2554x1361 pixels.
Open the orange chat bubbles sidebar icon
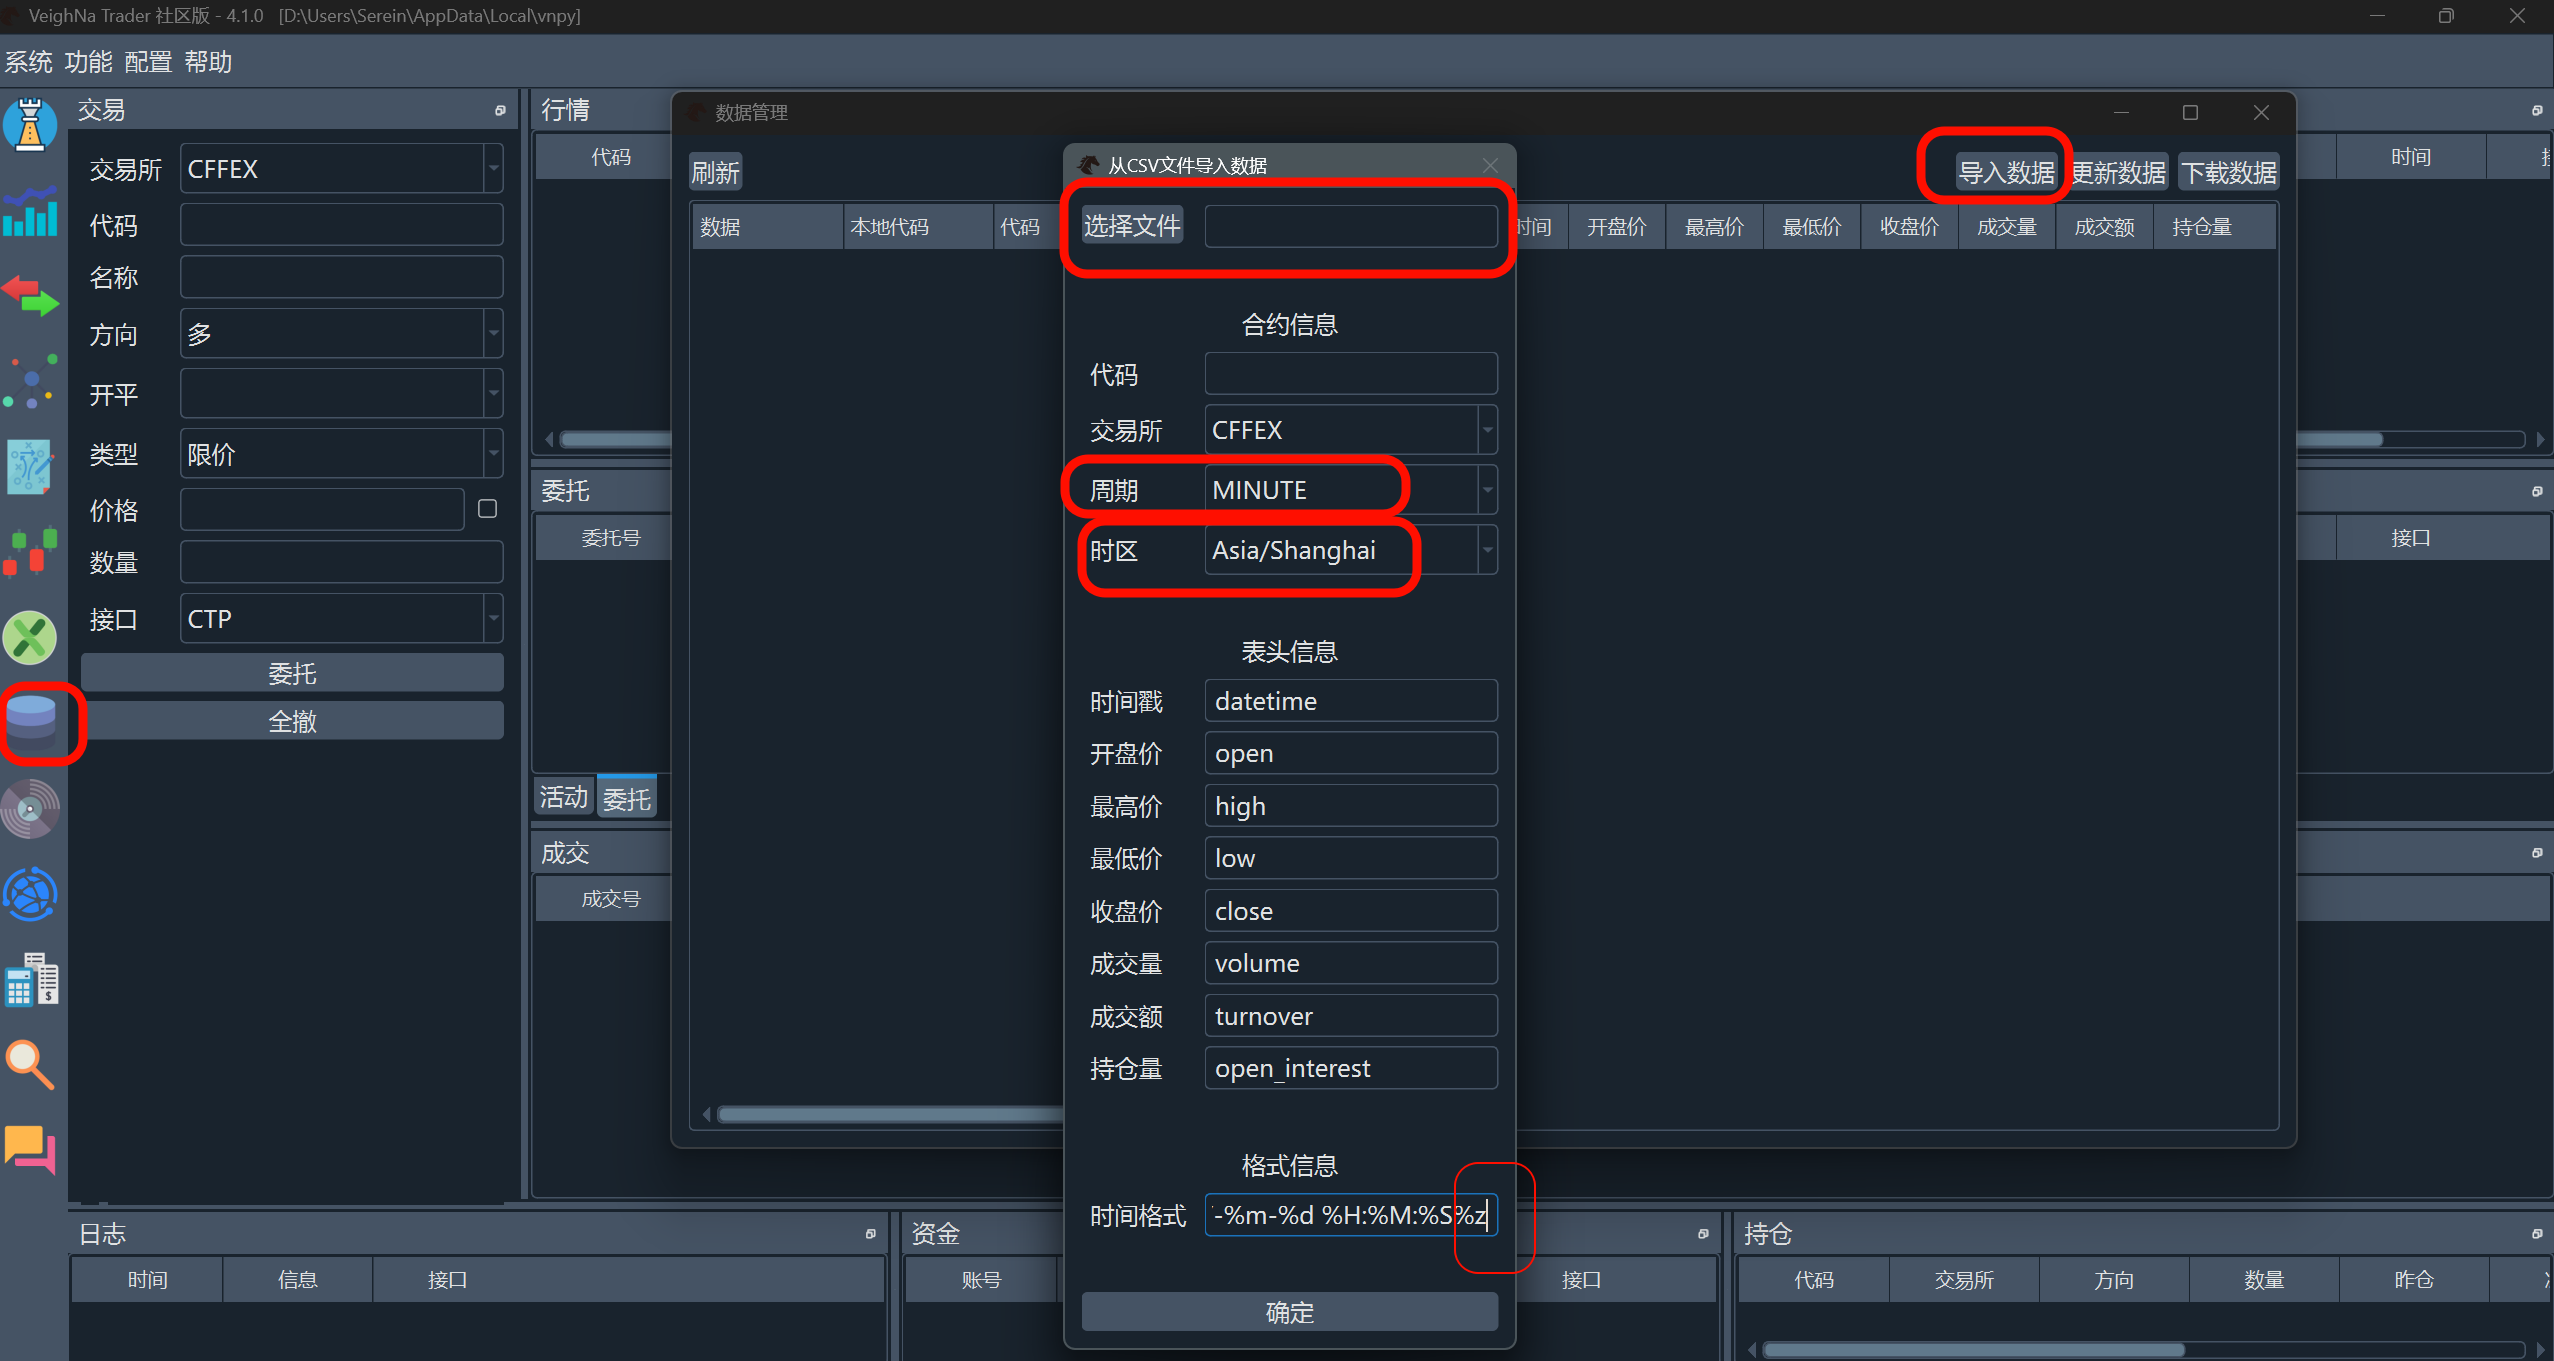click(31, 1149)
